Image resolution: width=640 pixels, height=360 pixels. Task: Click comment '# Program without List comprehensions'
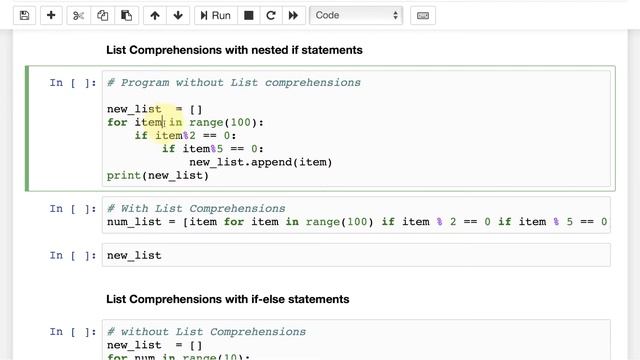point(234,82)
